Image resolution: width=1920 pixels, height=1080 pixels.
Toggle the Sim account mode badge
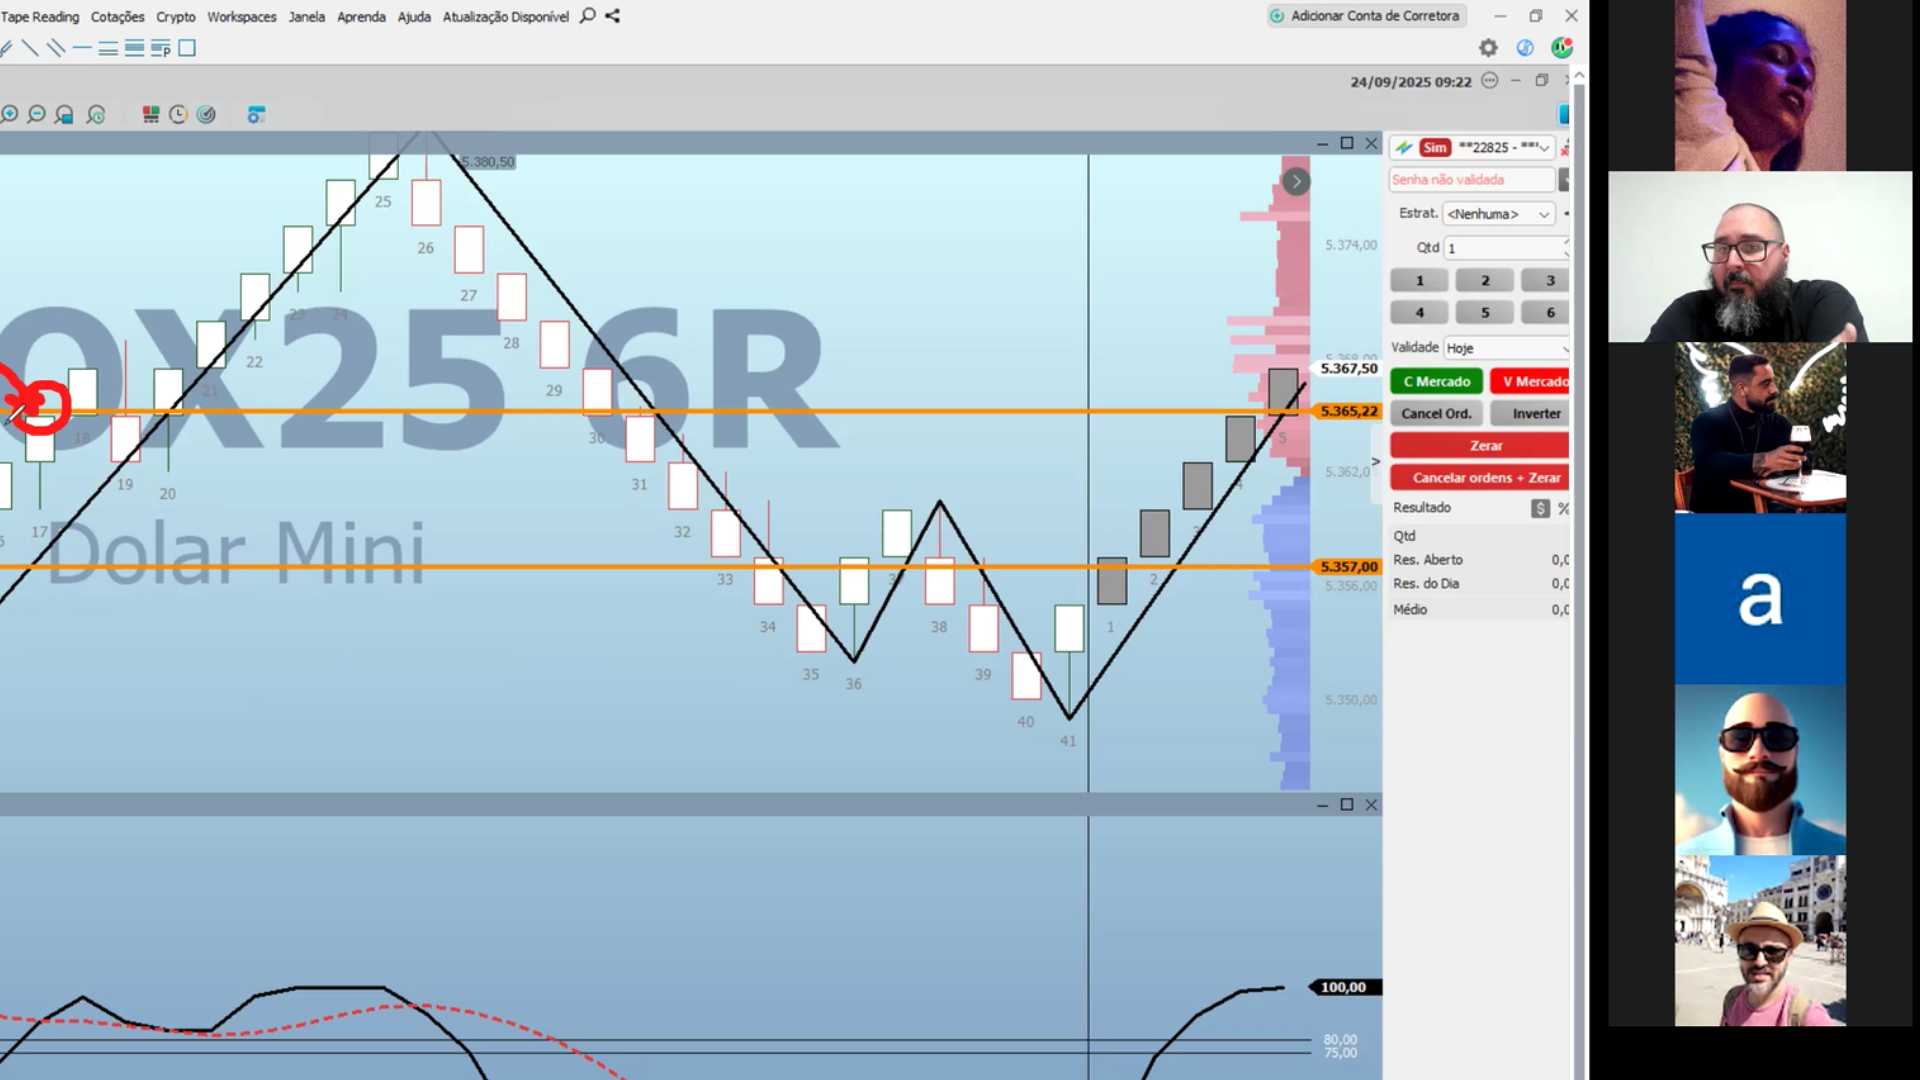(1435, 148)
